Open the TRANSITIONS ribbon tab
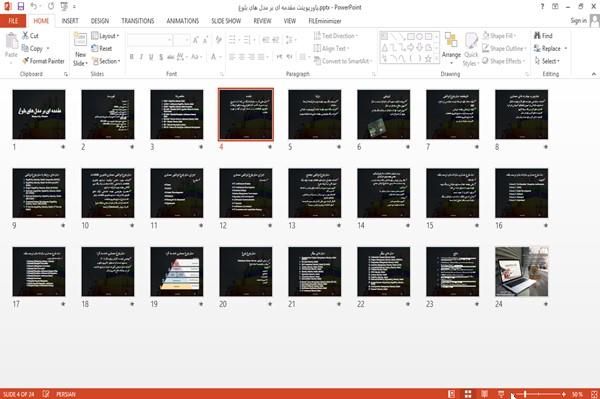The width and height of the screenshot is (600, 399). pyautogui.click(x=138, y=21)
